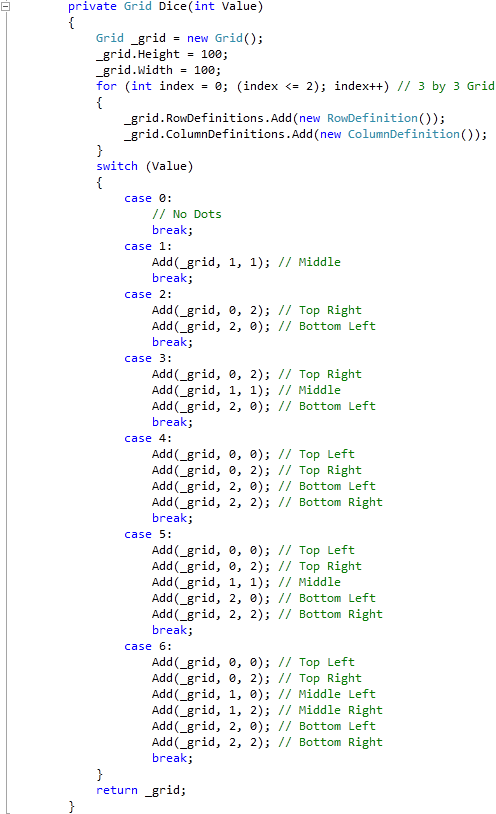The height and width of the screenshot is (814, 496).
Task: Click the '(index <= 2)' loop condition
Action: click(x=278, y=86)
